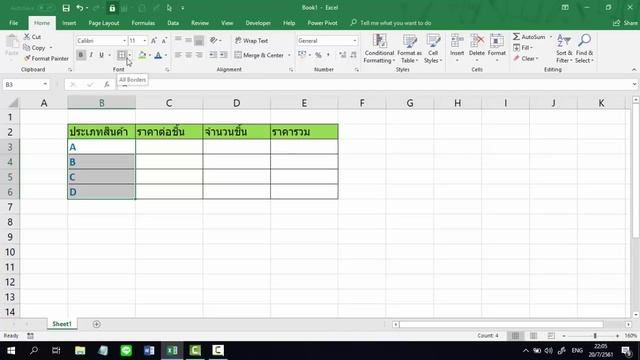Toggle Underline formatting

(101, 55)
